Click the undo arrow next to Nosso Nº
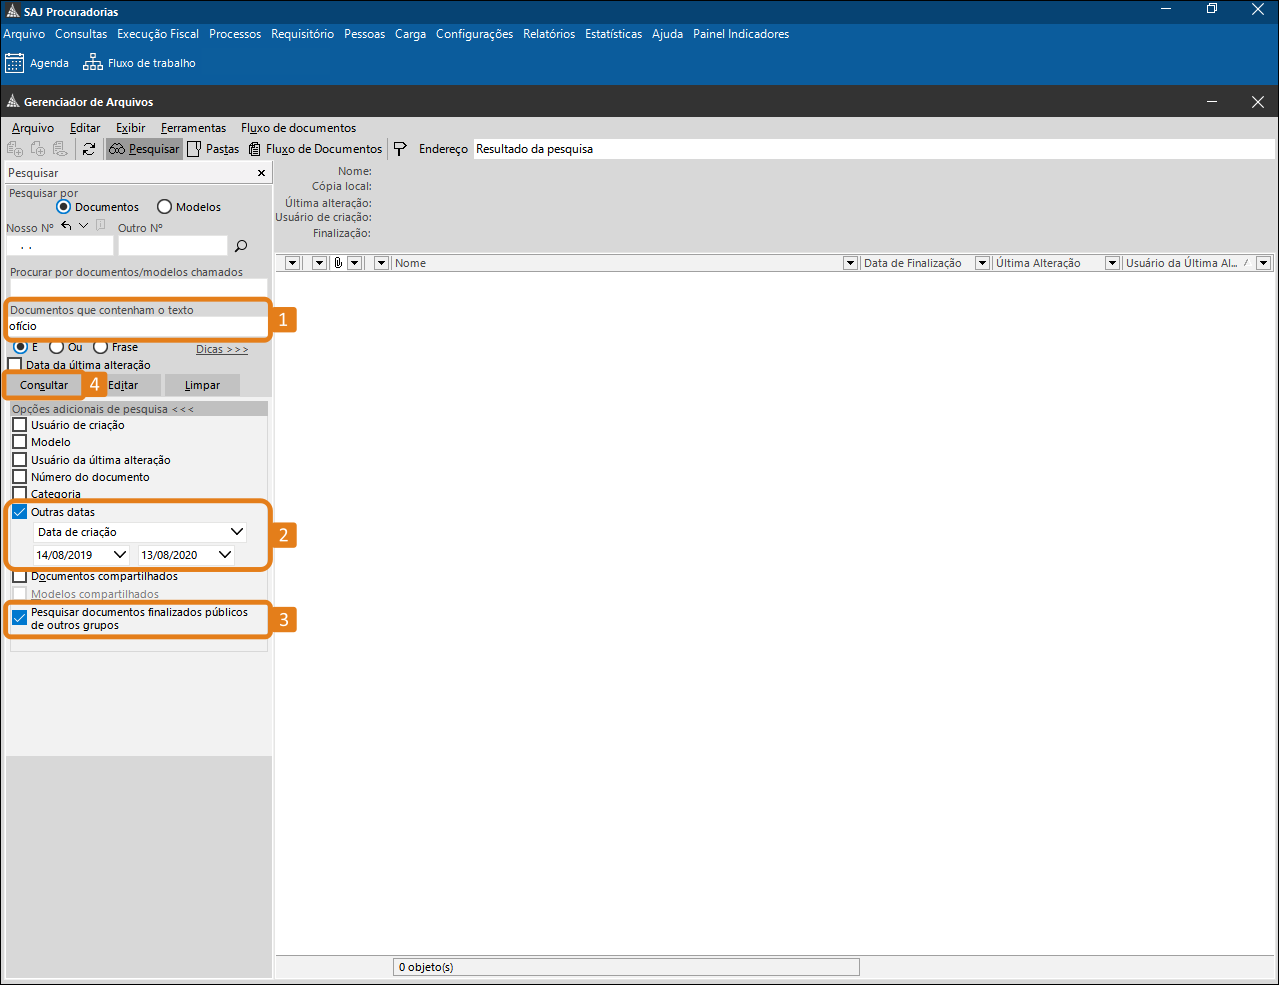 pos(66,226)
